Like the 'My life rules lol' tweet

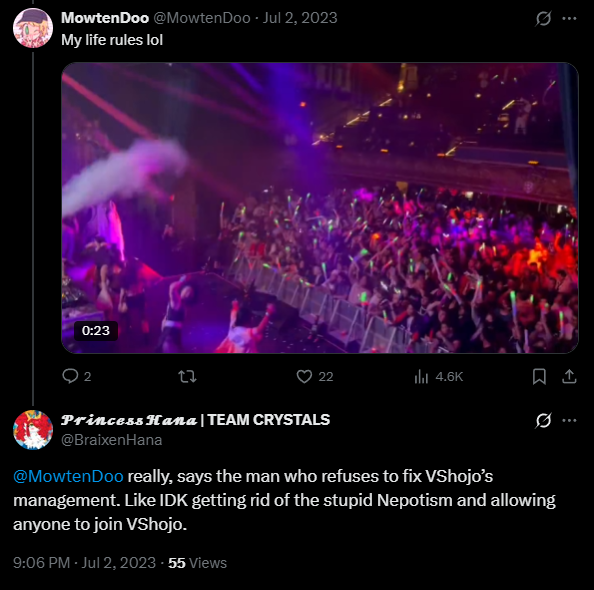(314, 376)
